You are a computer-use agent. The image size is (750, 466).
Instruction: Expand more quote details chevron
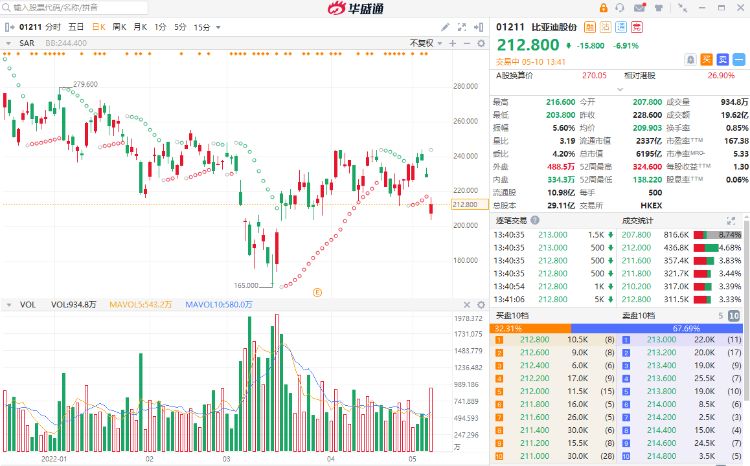620,89
